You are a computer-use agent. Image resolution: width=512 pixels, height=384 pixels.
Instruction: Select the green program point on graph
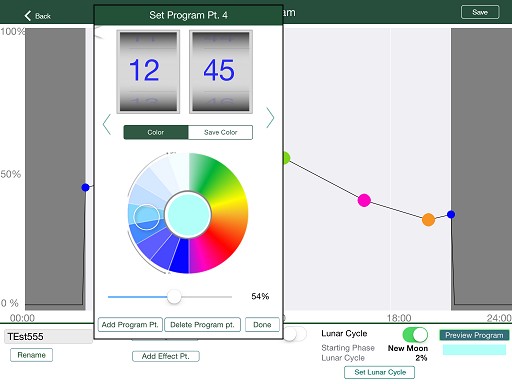tap(287, 158)
